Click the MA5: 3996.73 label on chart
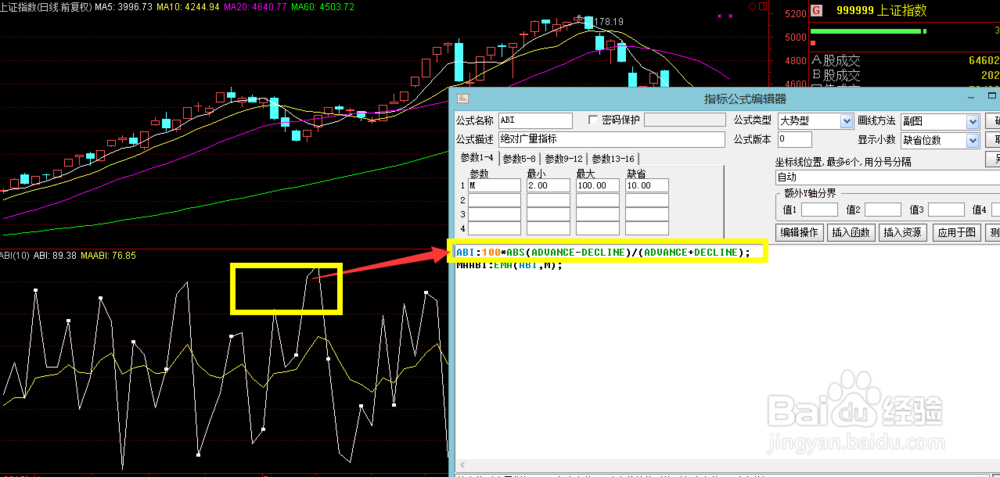The width and height of the screenshot is (1000, 477). [124, 6]
